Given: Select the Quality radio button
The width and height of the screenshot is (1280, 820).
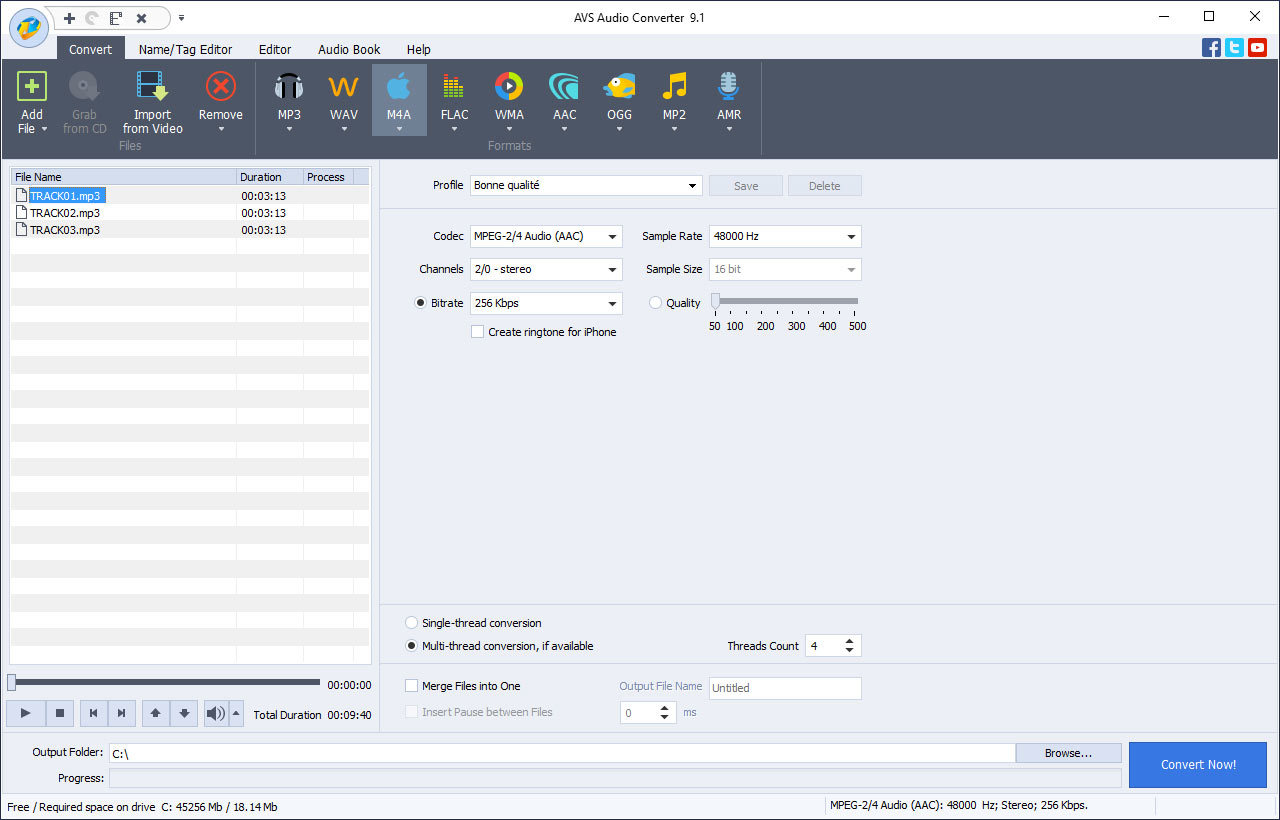Looking at the screenshot, I should click(656, 303).
